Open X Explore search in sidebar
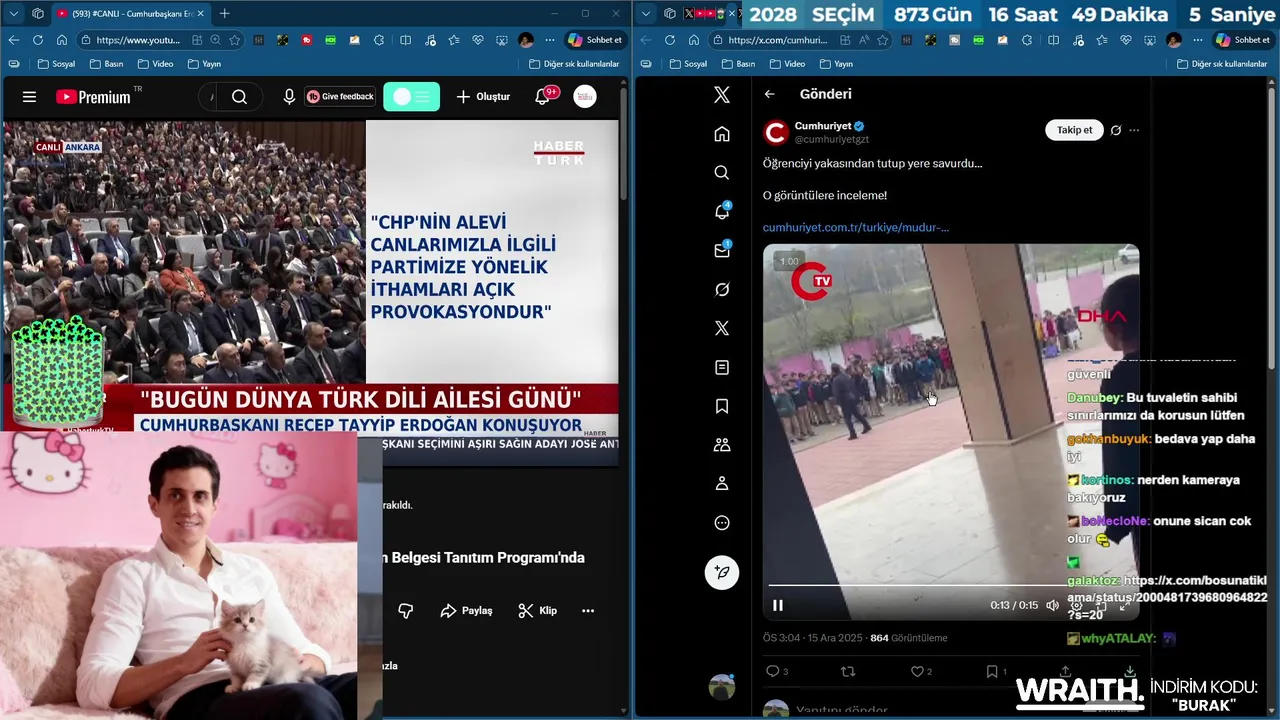This screenshot has width=1280, height=720. coord(722,173)
